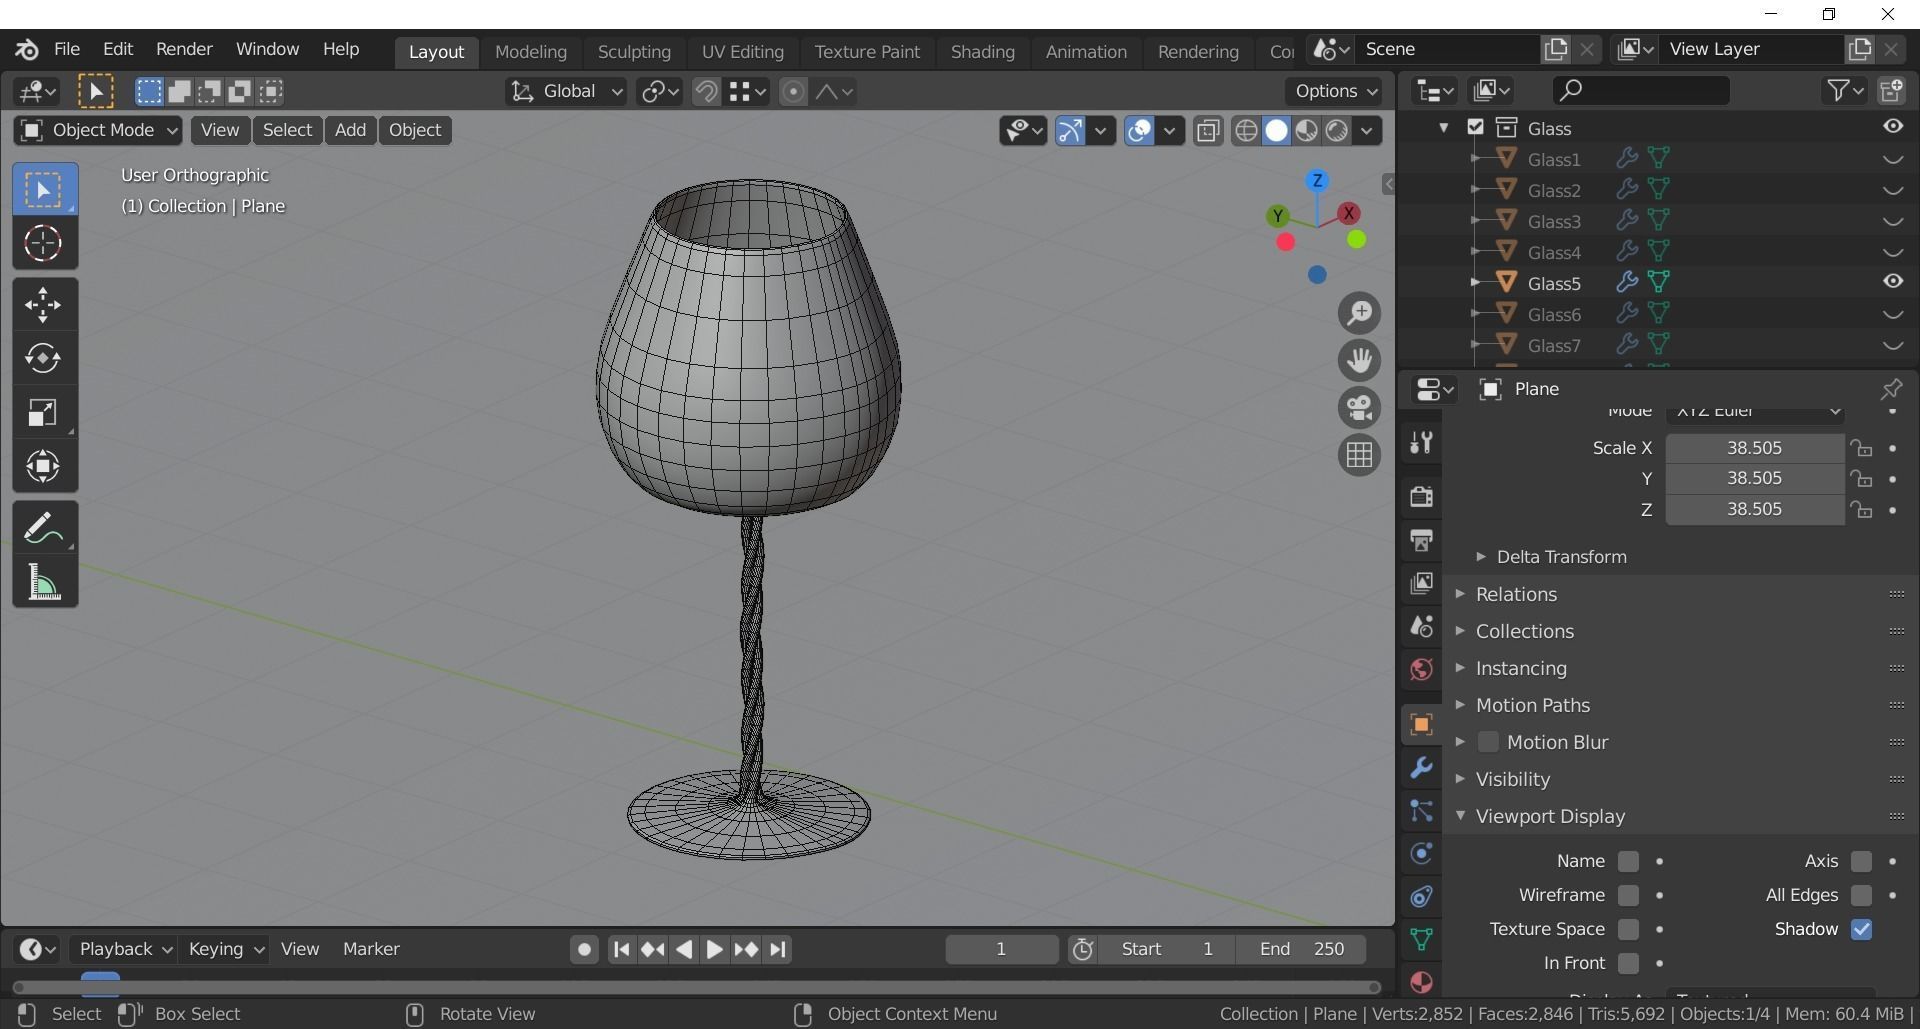1920x1029 pixels.
Task: Click the Add menu button in viewport
Action: click(350, 130)
